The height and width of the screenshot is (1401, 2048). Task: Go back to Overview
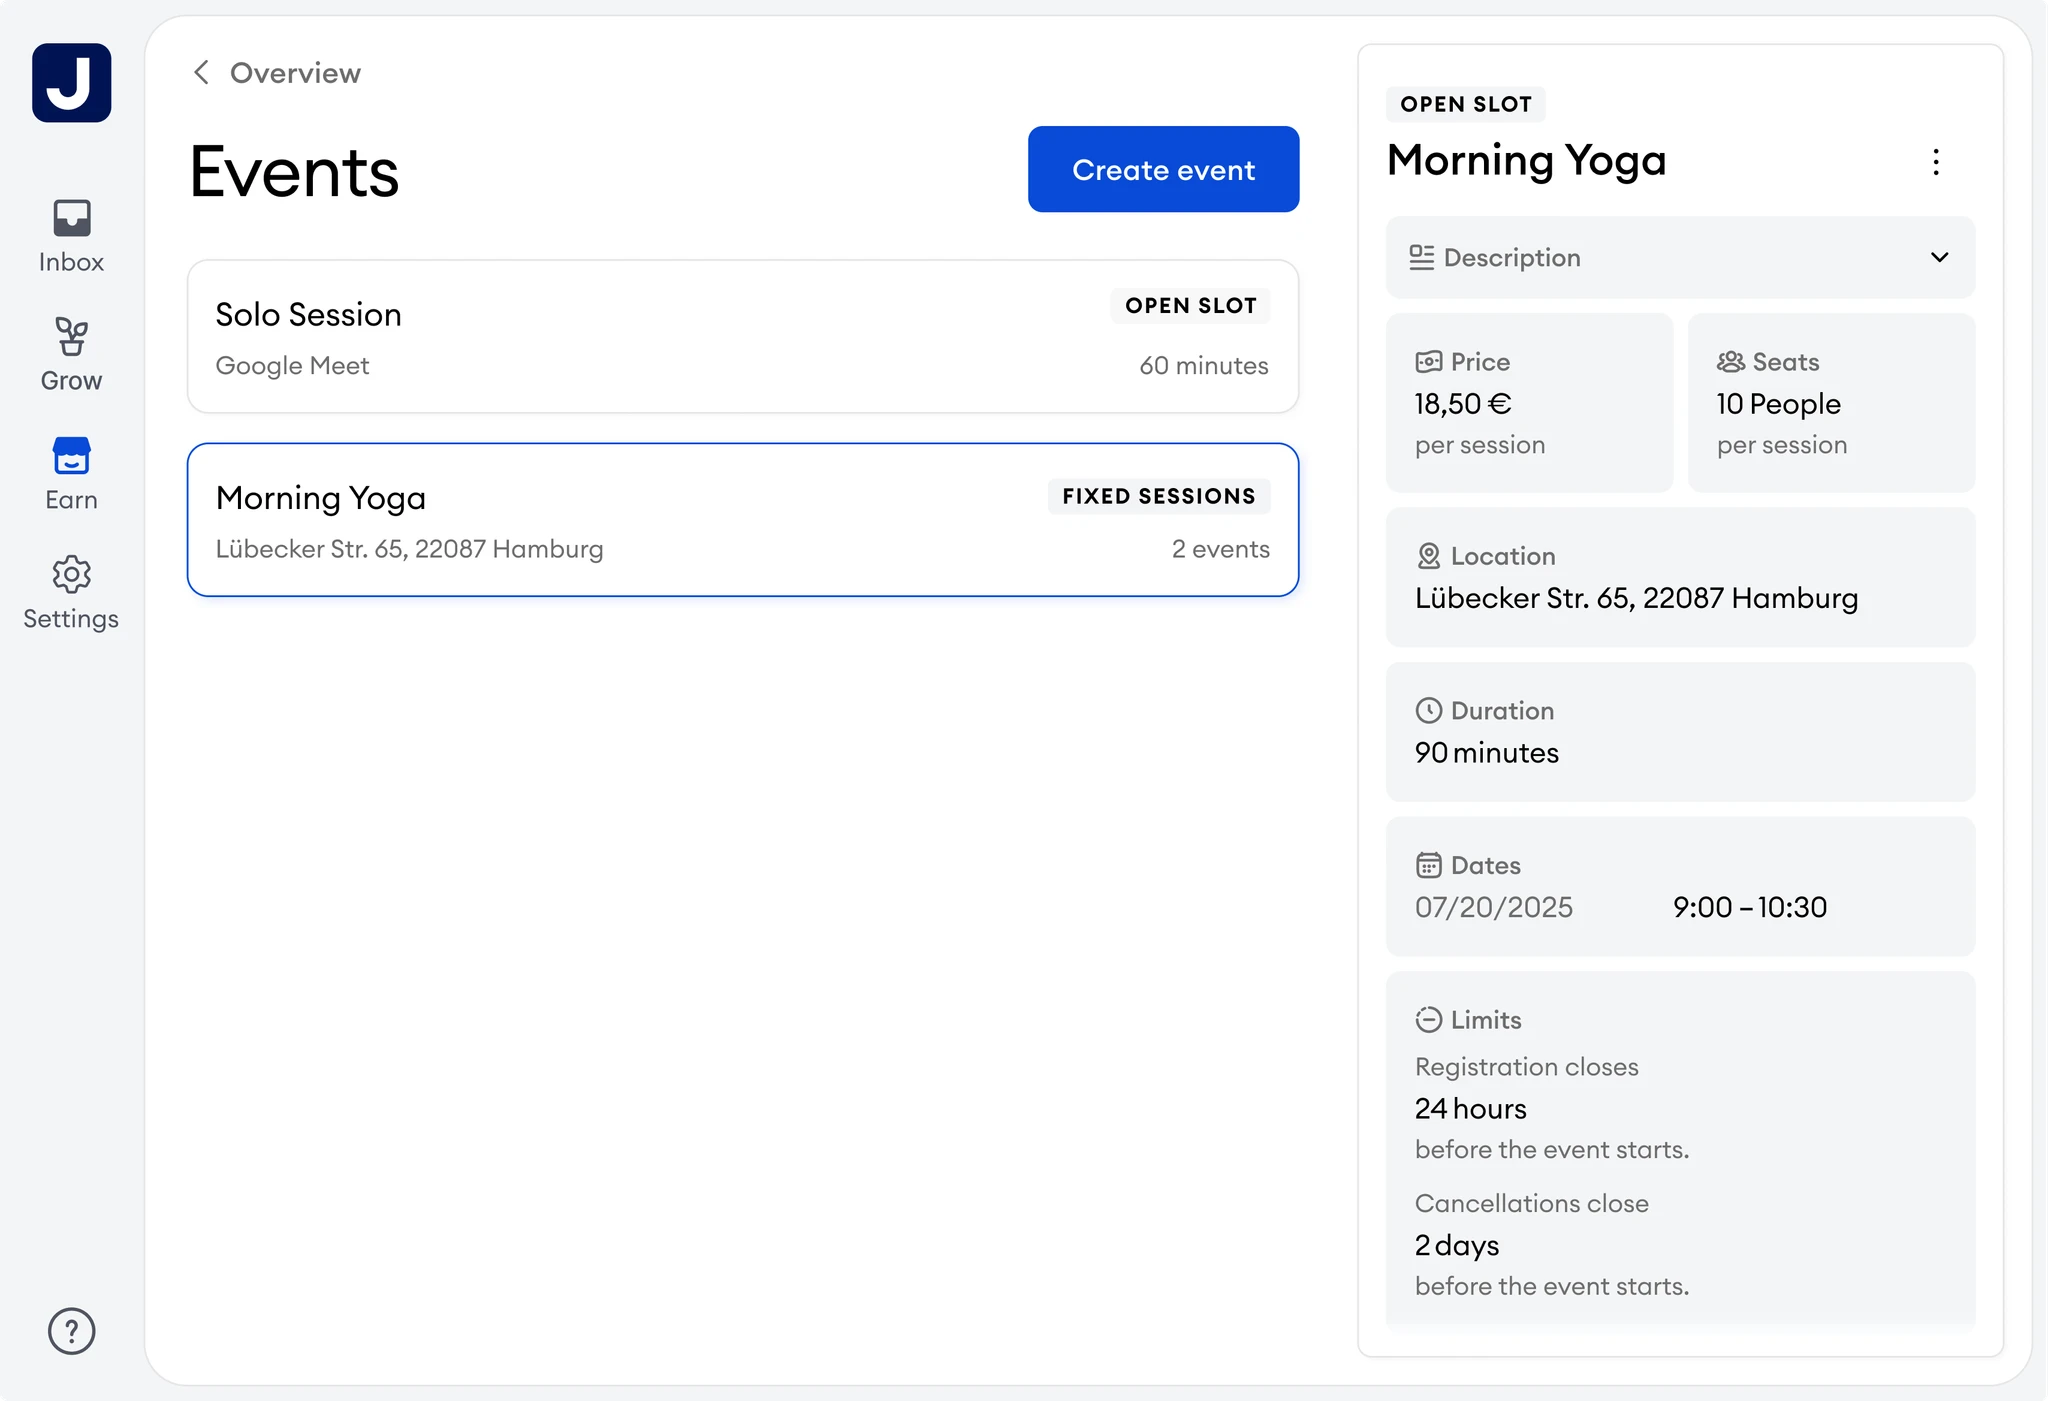[294, 72]
